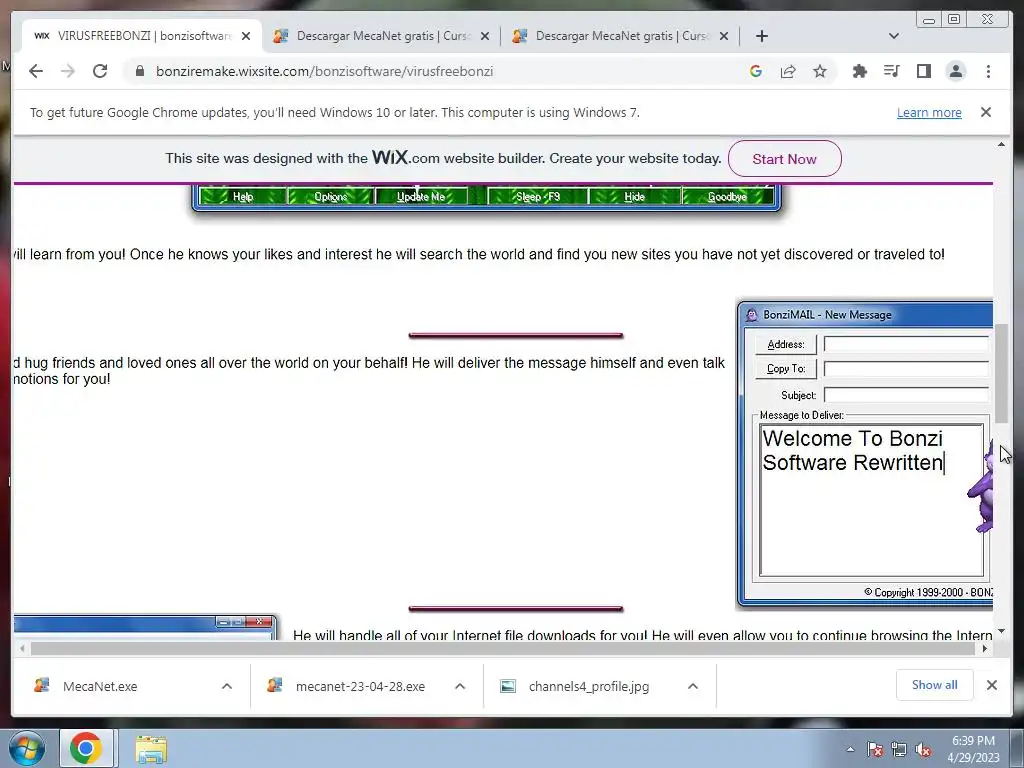Click the horizontal scroll left arrow
This screenshot has width=1024, height=768.
pyautogui.click(x=22, y=648)
